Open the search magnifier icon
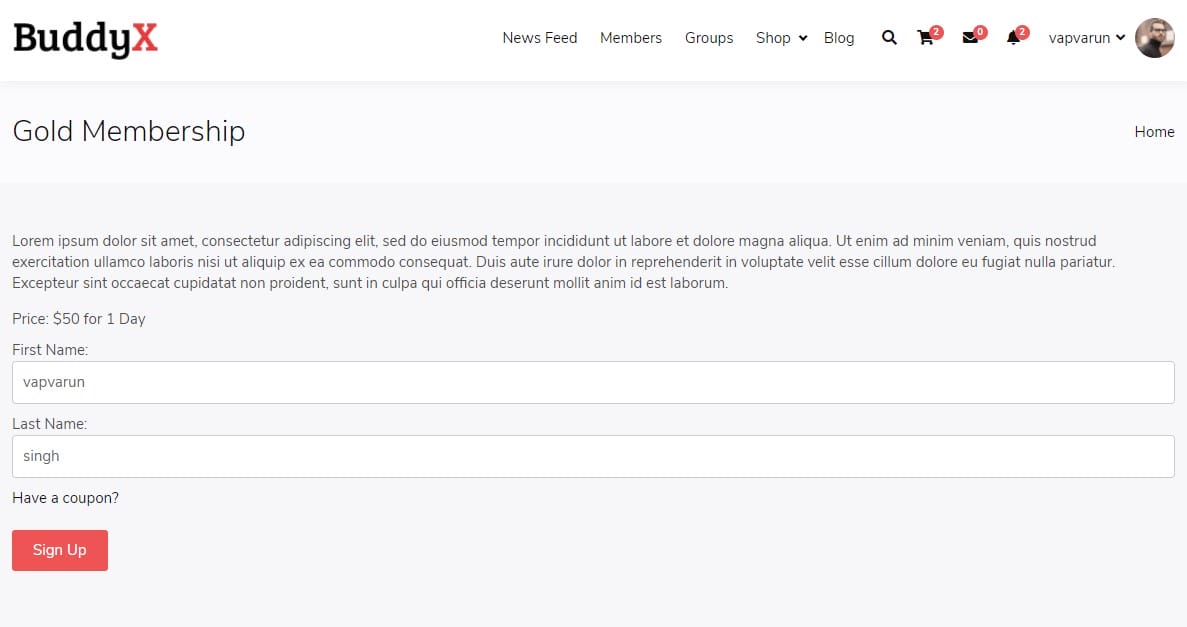Screen dimensions: 1187x627 (889, 38)
